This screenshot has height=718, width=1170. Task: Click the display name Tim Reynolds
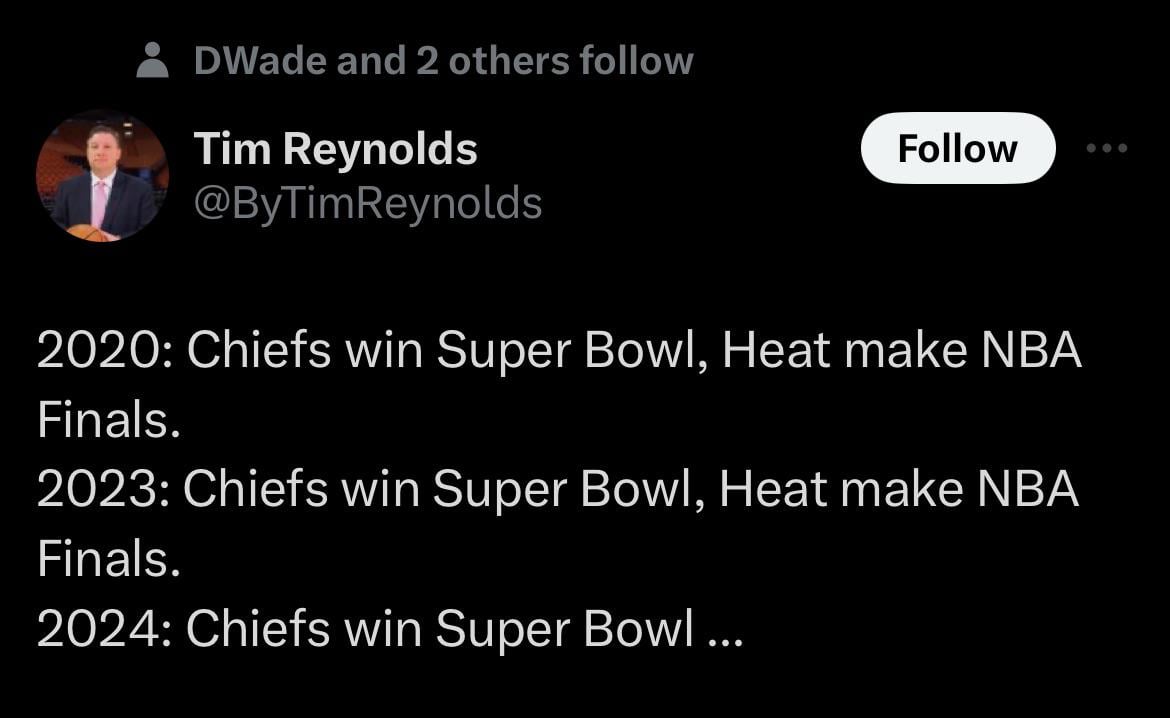click(335, 150)
